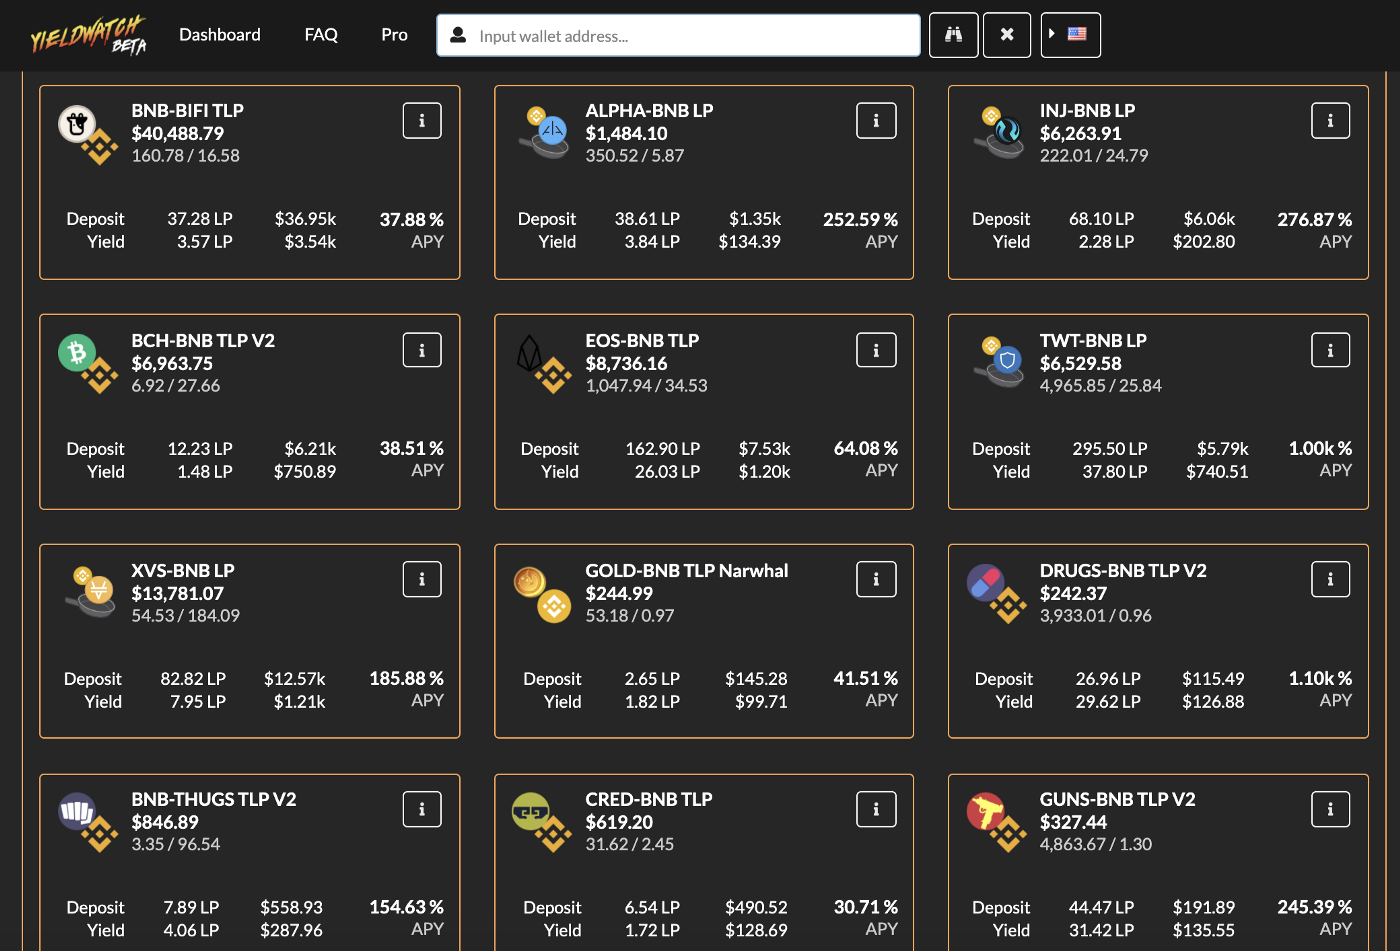
Task: View BCH-BNB TLP V2 info details
Action: coord(422,350)
